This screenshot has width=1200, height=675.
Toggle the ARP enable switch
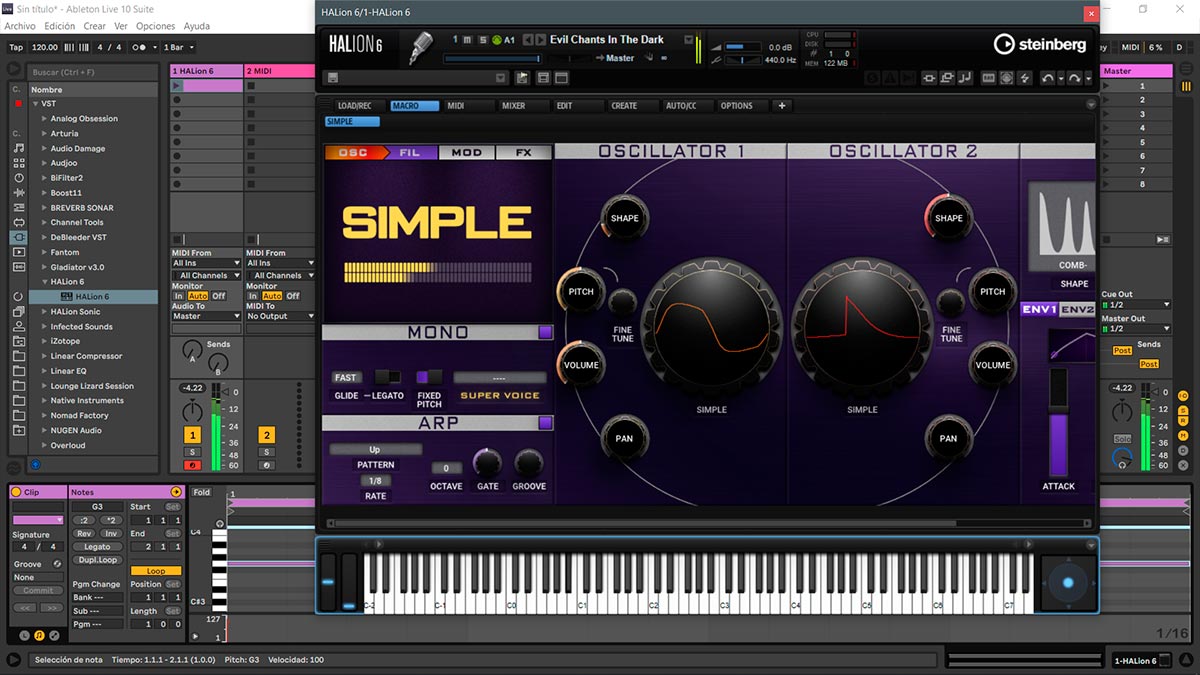tap(545, 423)
